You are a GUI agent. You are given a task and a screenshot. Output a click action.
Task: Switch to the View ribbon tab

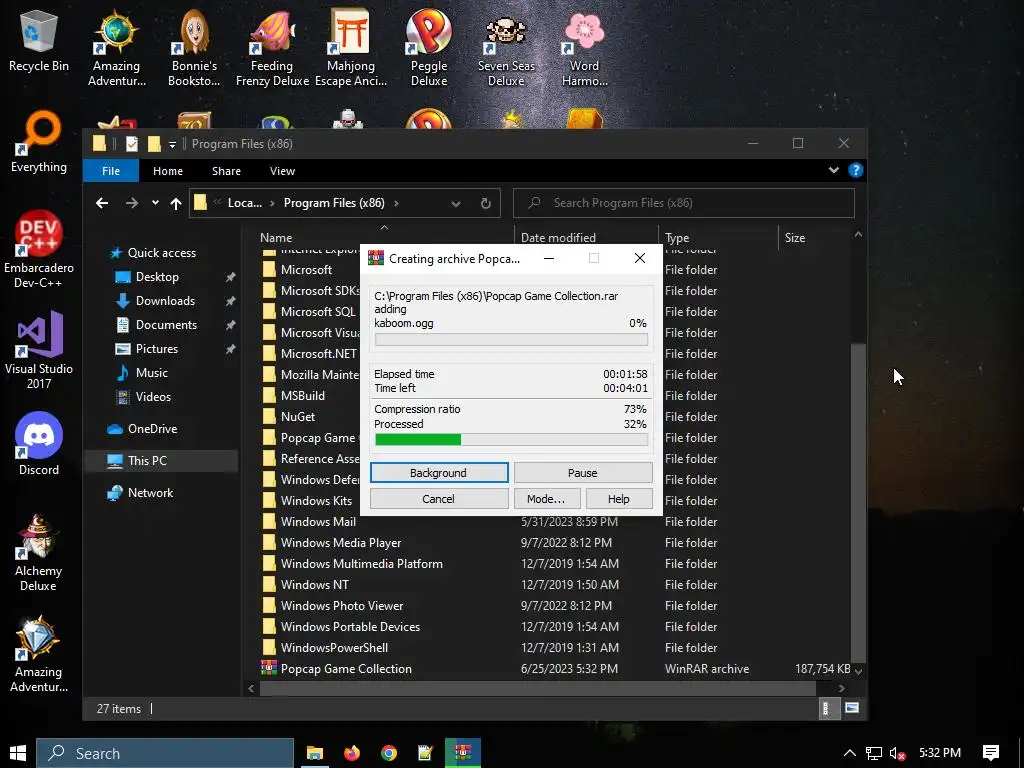point(282,170)
